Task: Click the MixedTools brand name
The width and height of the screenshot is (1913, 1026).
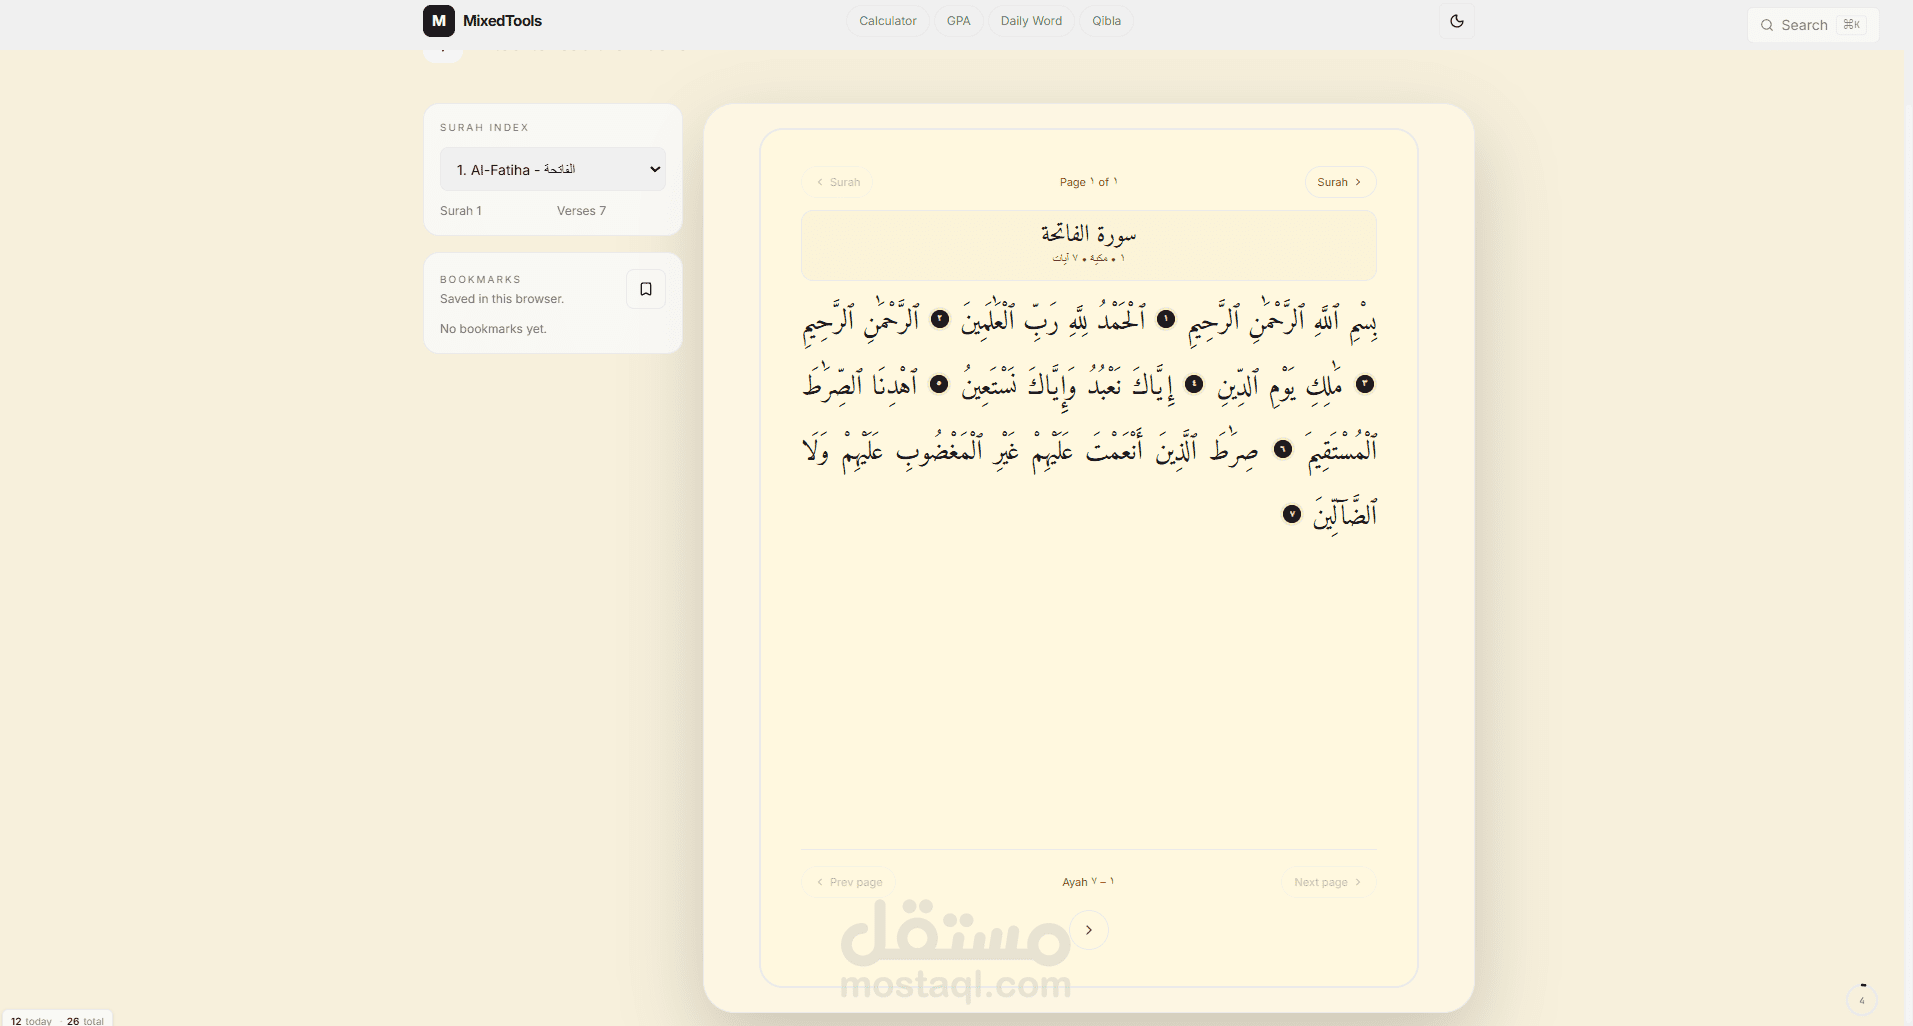Action: pos(503,21)
